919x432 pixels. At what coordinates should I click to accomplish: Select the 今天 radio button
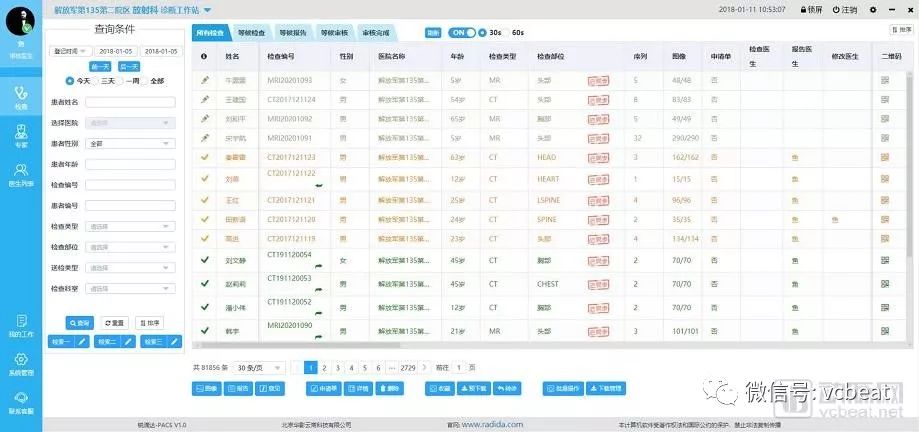[70, 81]
